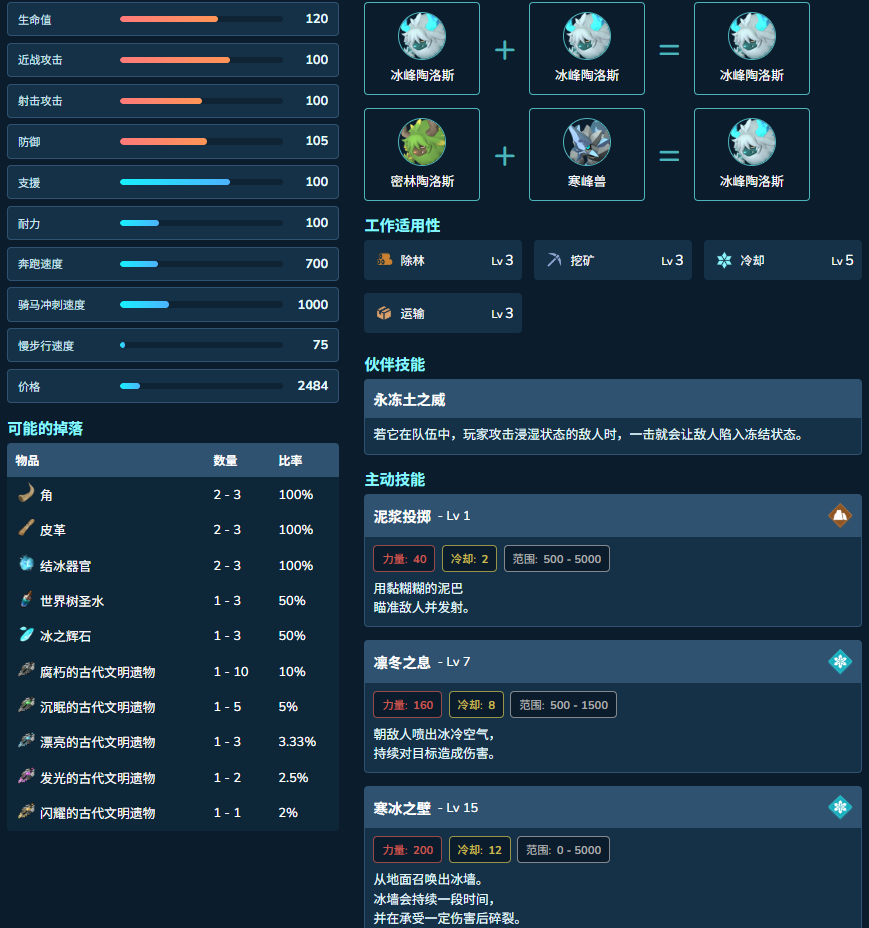Click the 运输 box work icon
Viewport: 869px width, 928px height.
384,312
